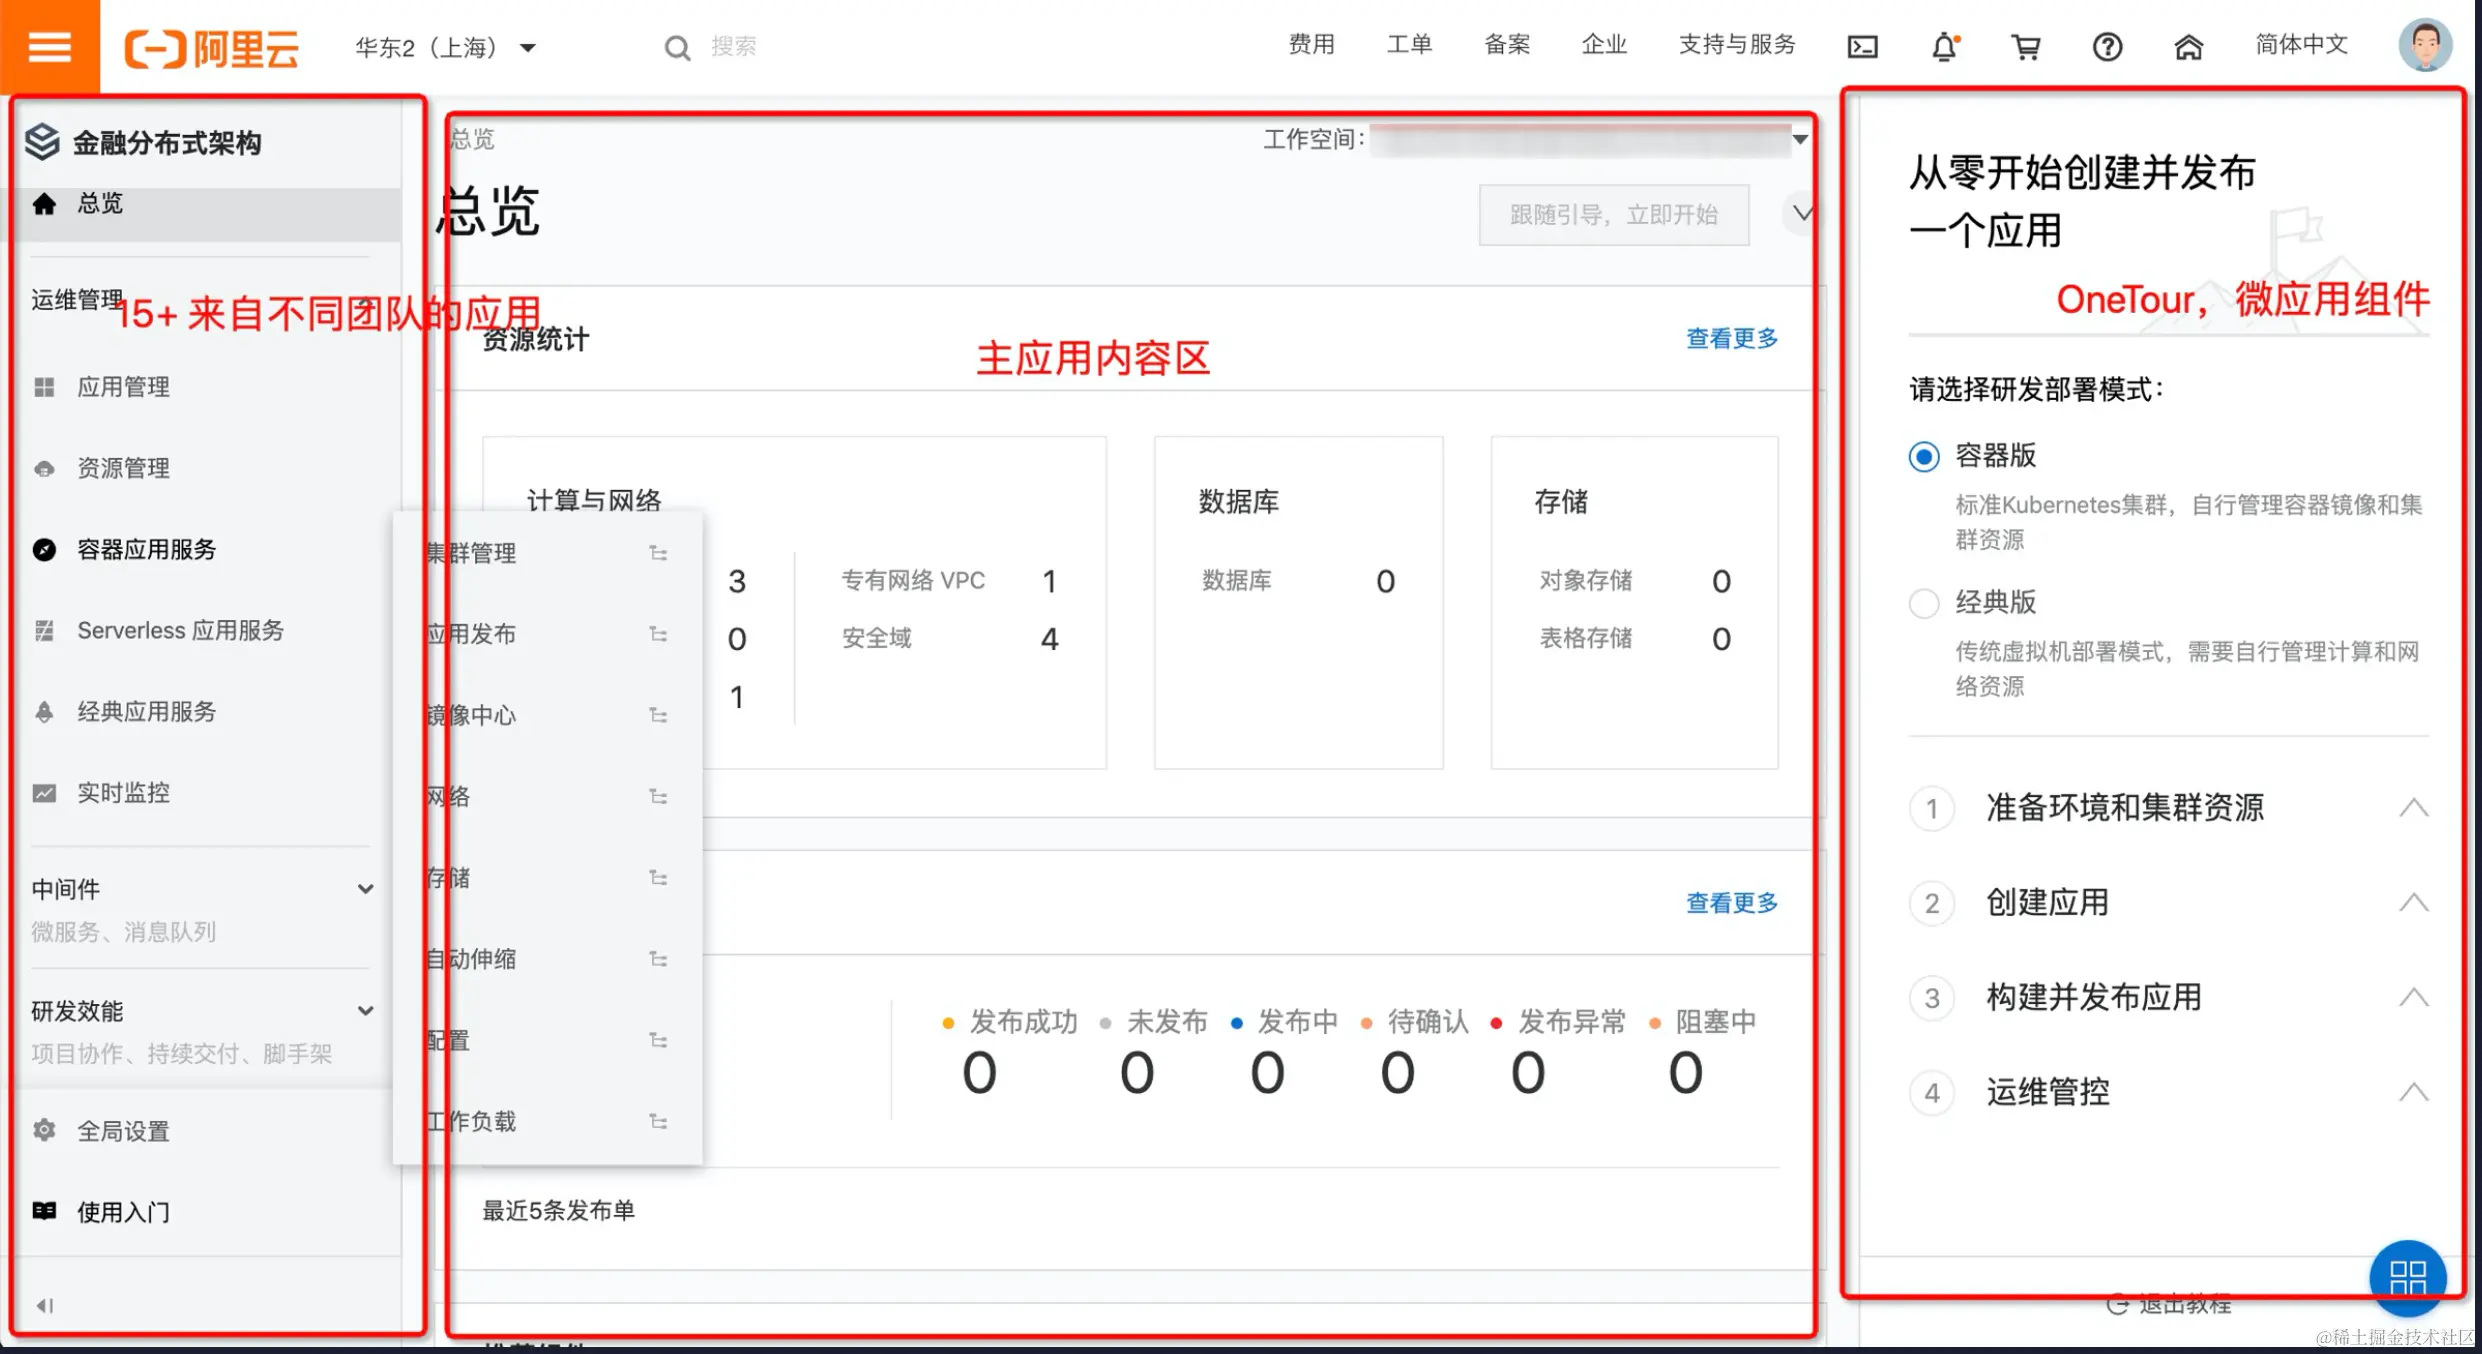Open the help question mark icon
Viewport: 2482px width, 1354px height.
(2107, 47)
